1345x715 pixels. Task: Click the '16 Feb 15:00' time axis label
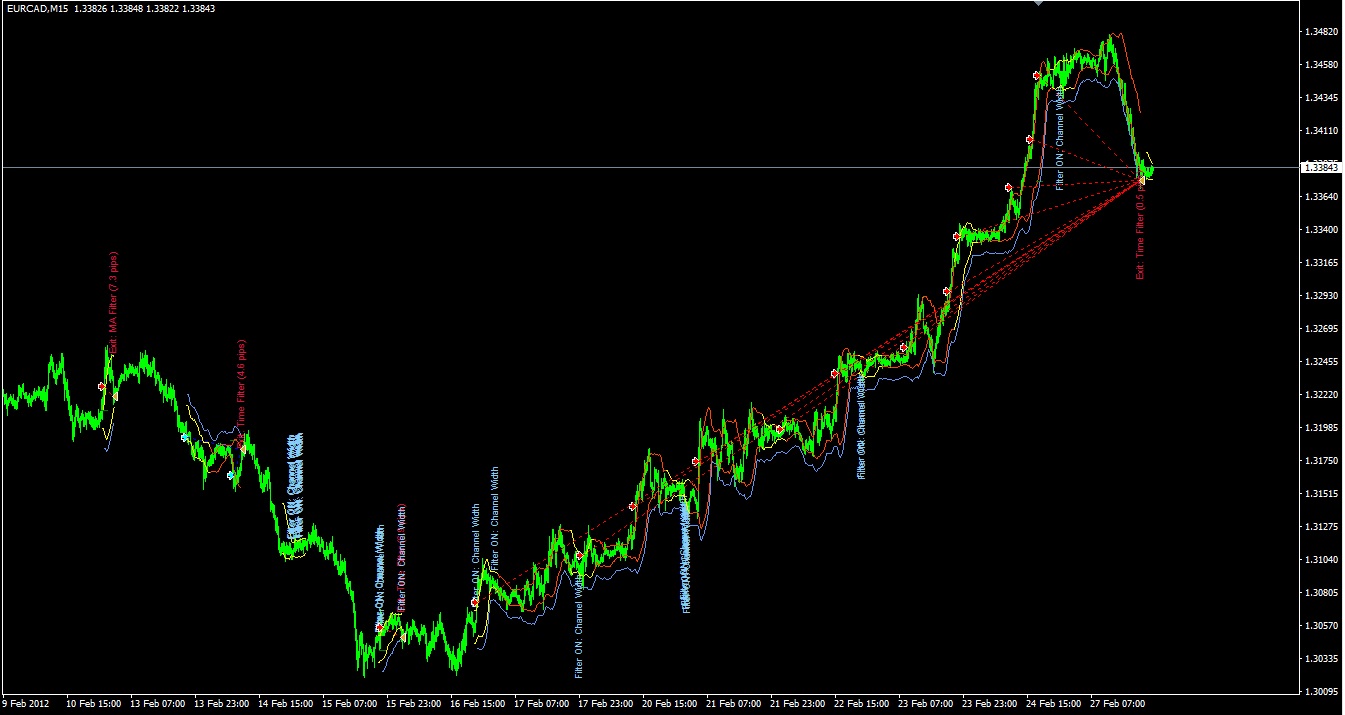pos(479,704)
